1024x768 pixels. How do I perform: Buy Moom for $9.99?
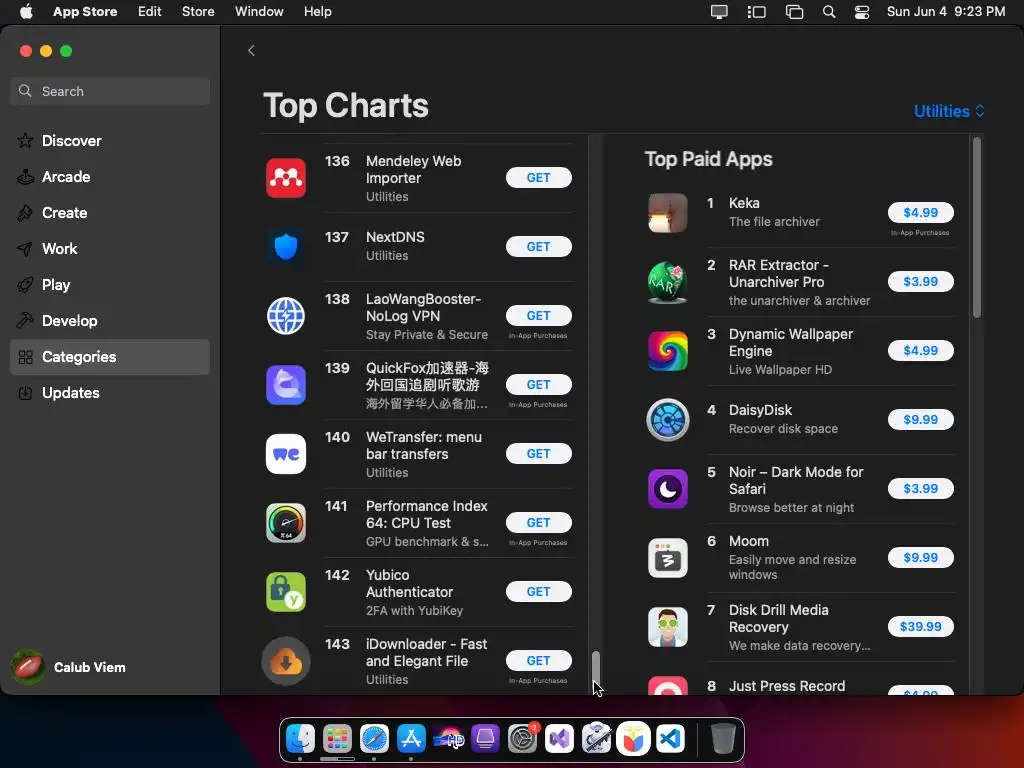tap(920, 557)
